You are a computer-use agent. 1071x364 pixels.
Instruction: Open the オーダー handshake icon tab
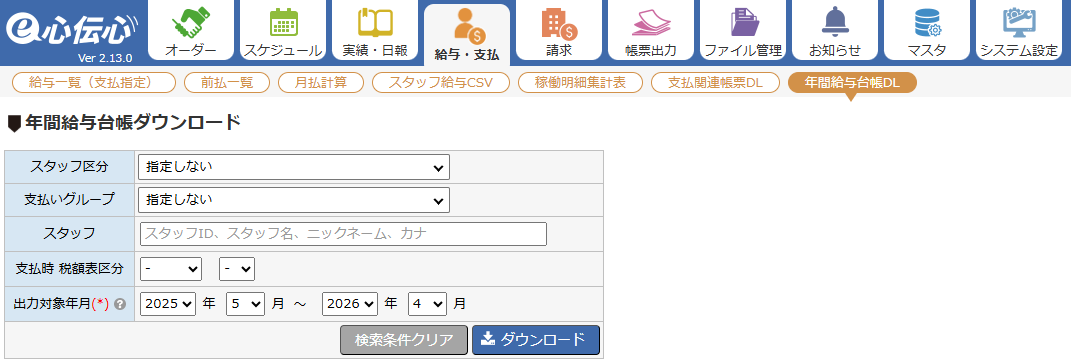click(191, 30)
